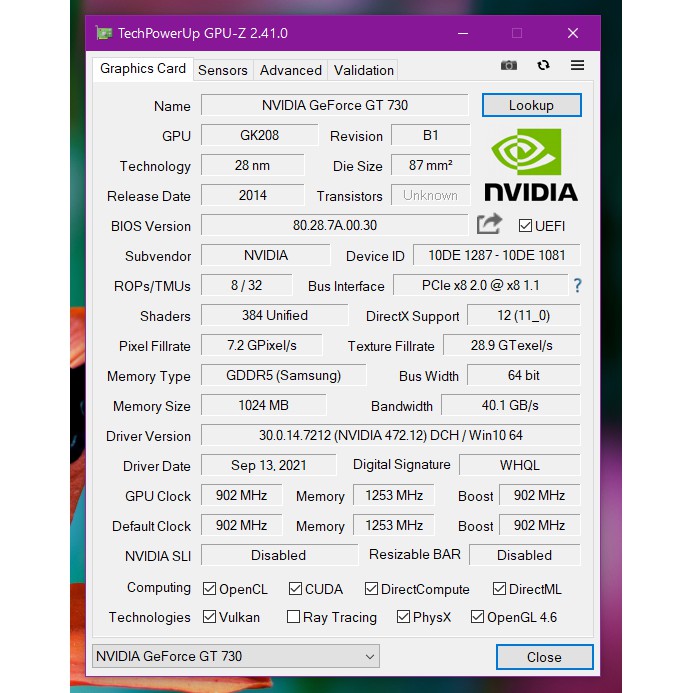Click the Close button at bottom
Screen dimensions: 693x693
pos(544,657)
